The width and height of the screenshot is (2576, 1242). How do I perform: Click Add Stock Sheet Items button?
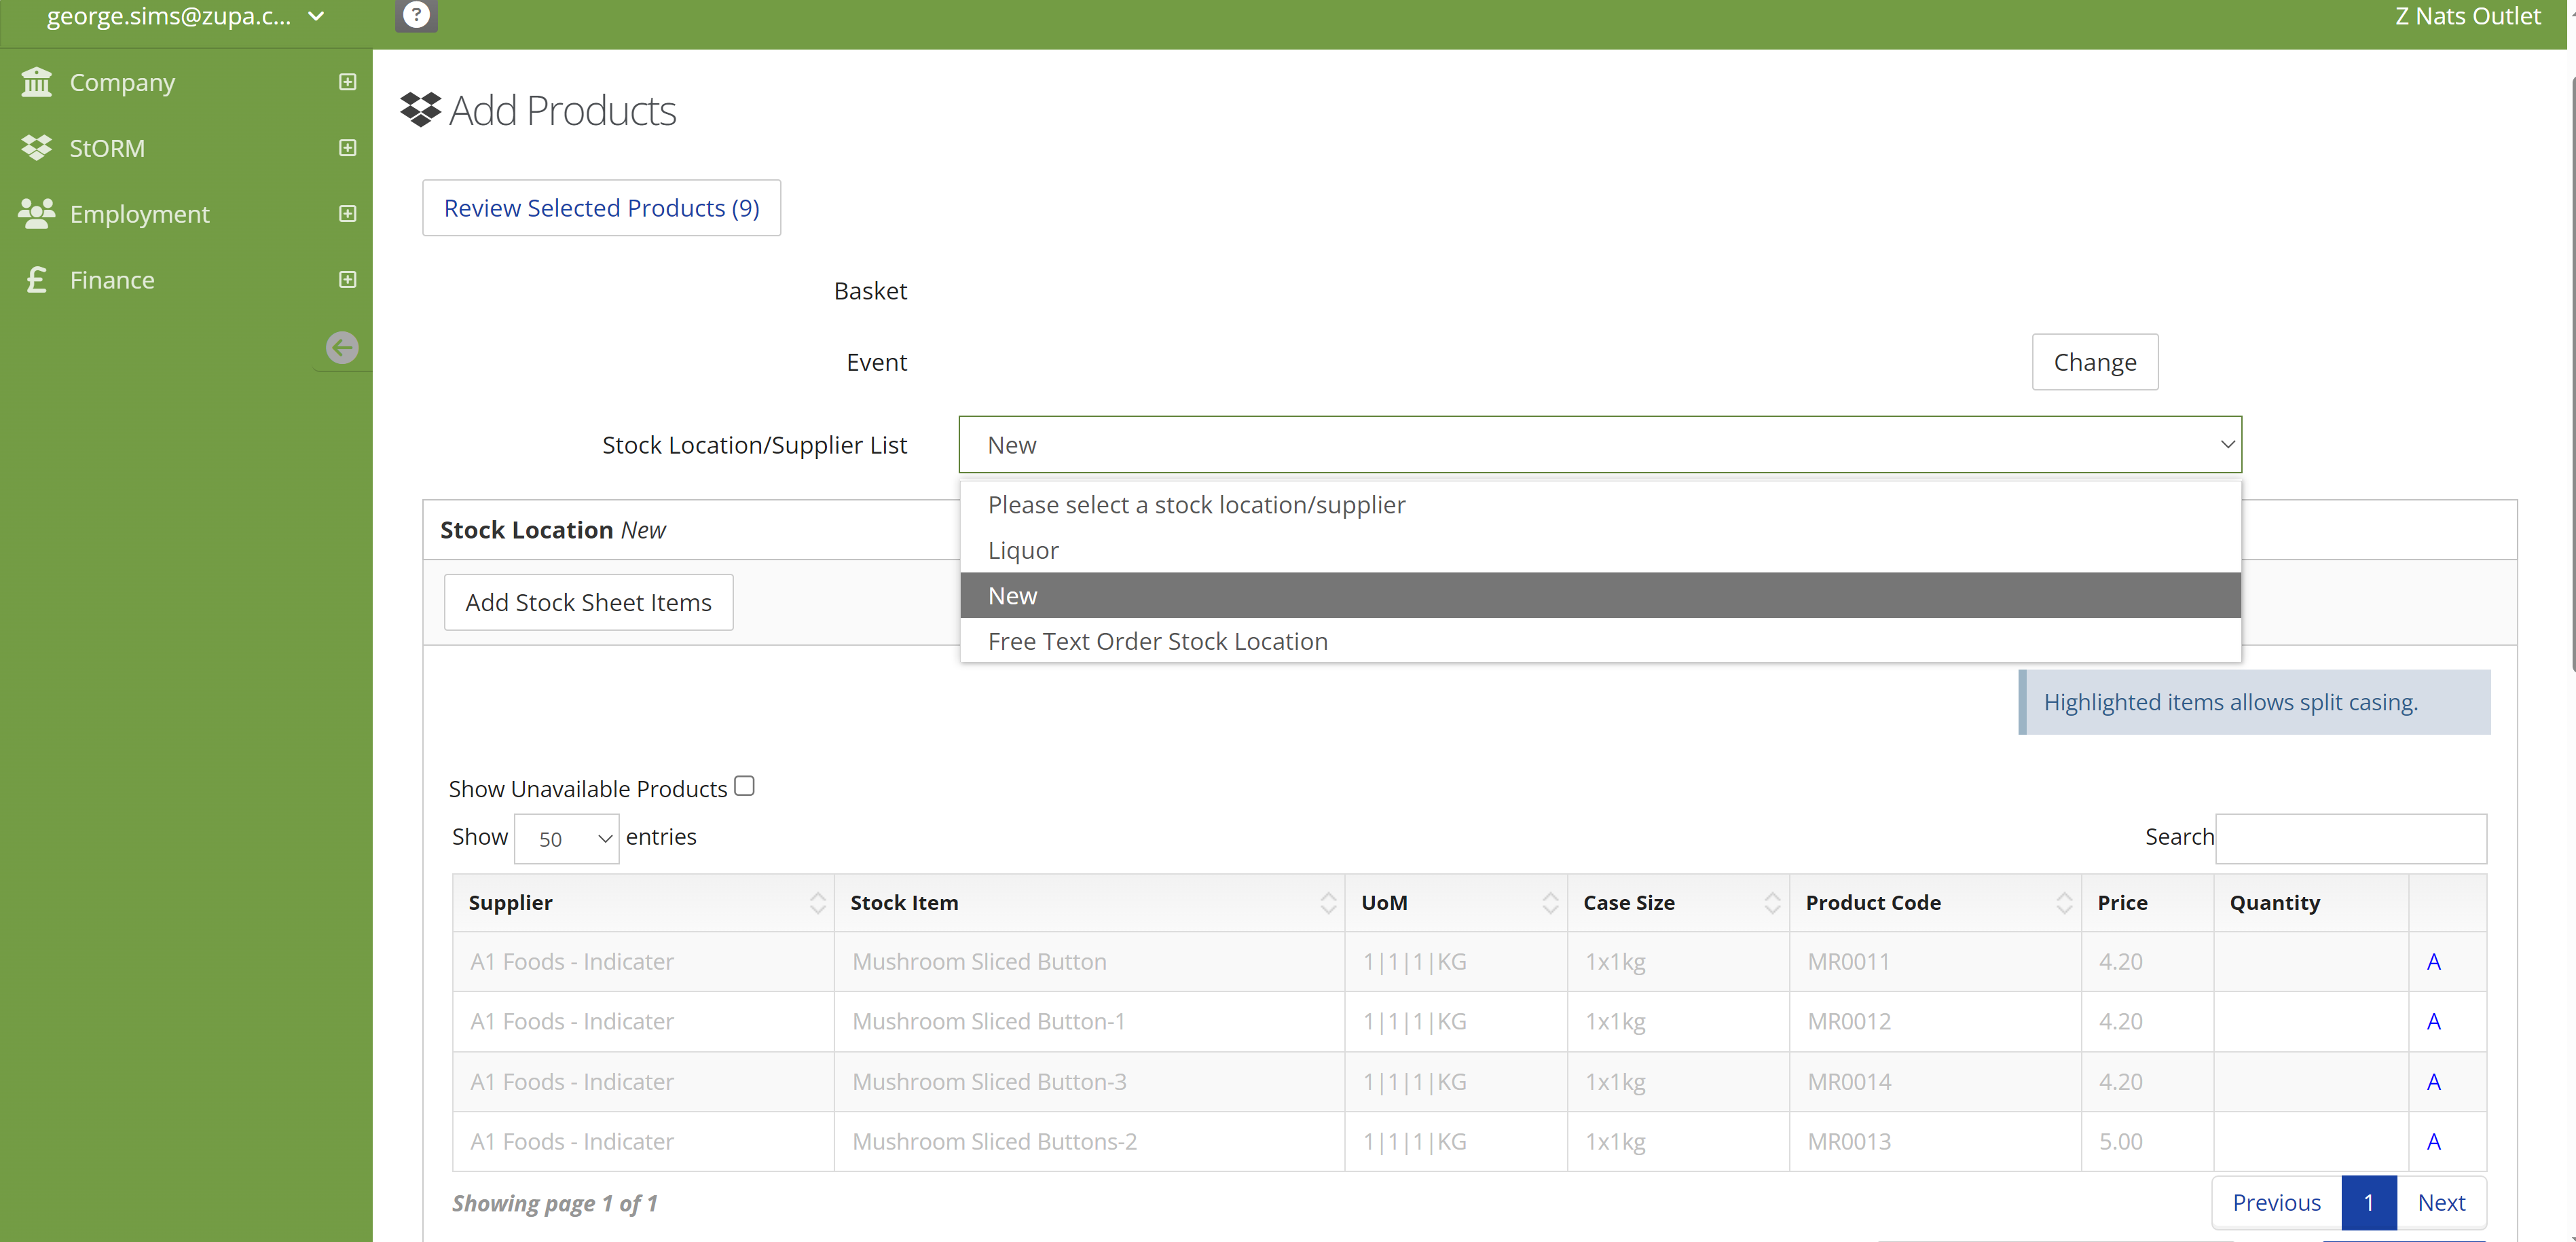588,602
